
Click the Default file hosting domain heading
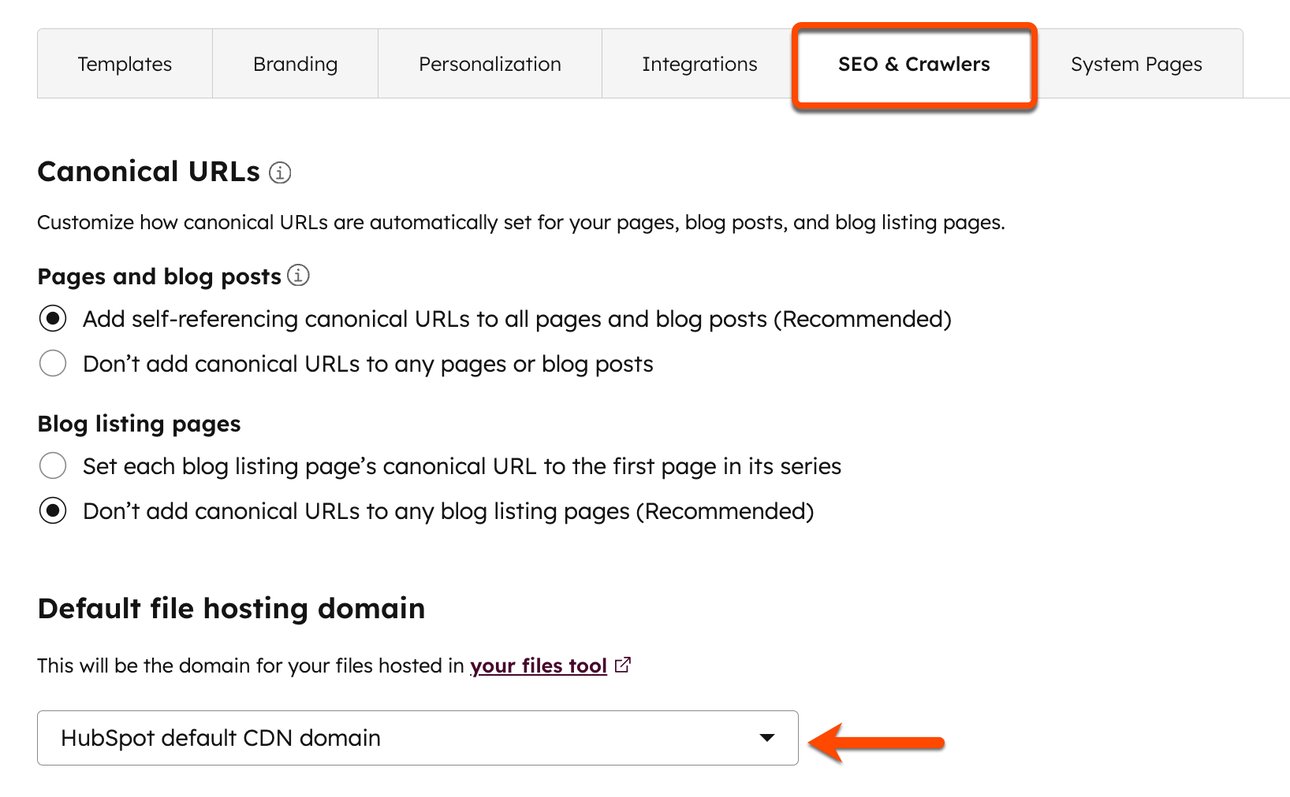coord(231,608)
